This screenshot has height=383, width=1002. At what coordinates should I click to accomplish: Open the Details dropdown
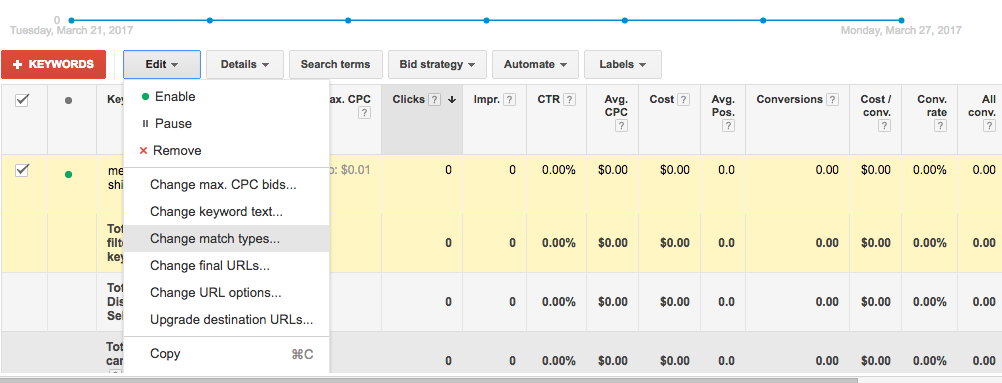(x=245, y=65)
